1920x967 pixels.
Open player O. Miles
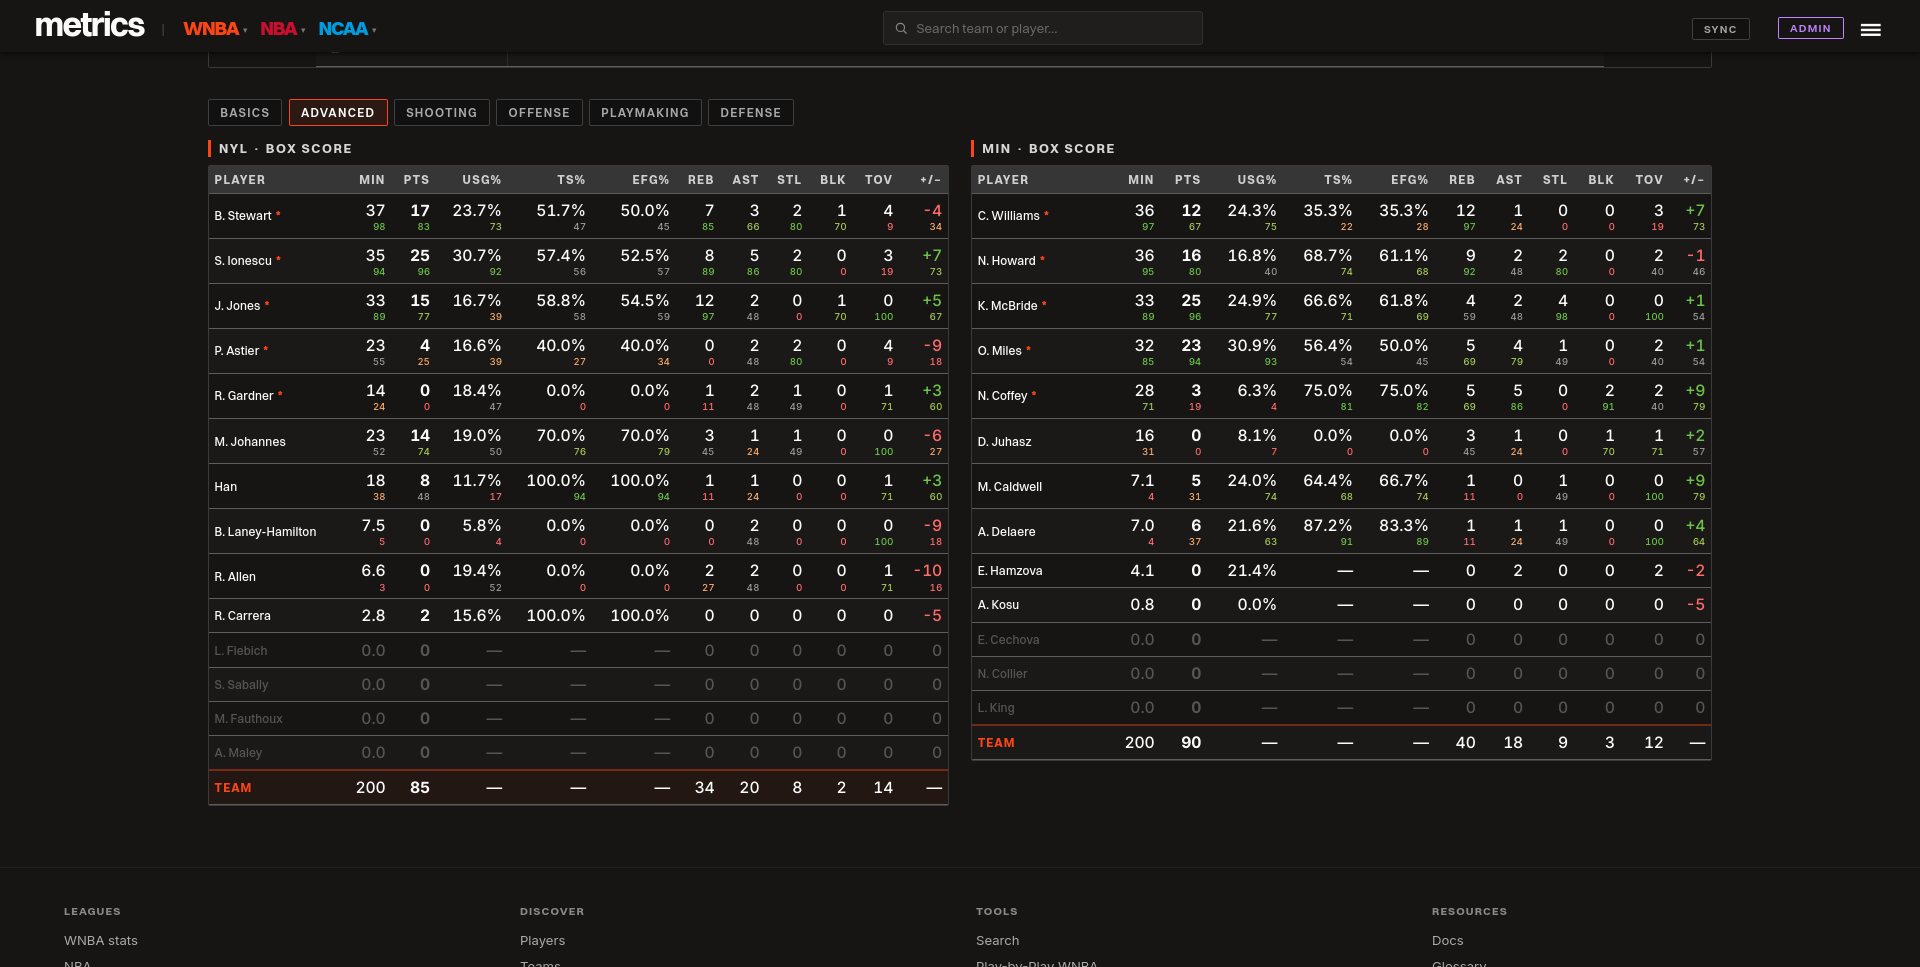pos(1000,351)
